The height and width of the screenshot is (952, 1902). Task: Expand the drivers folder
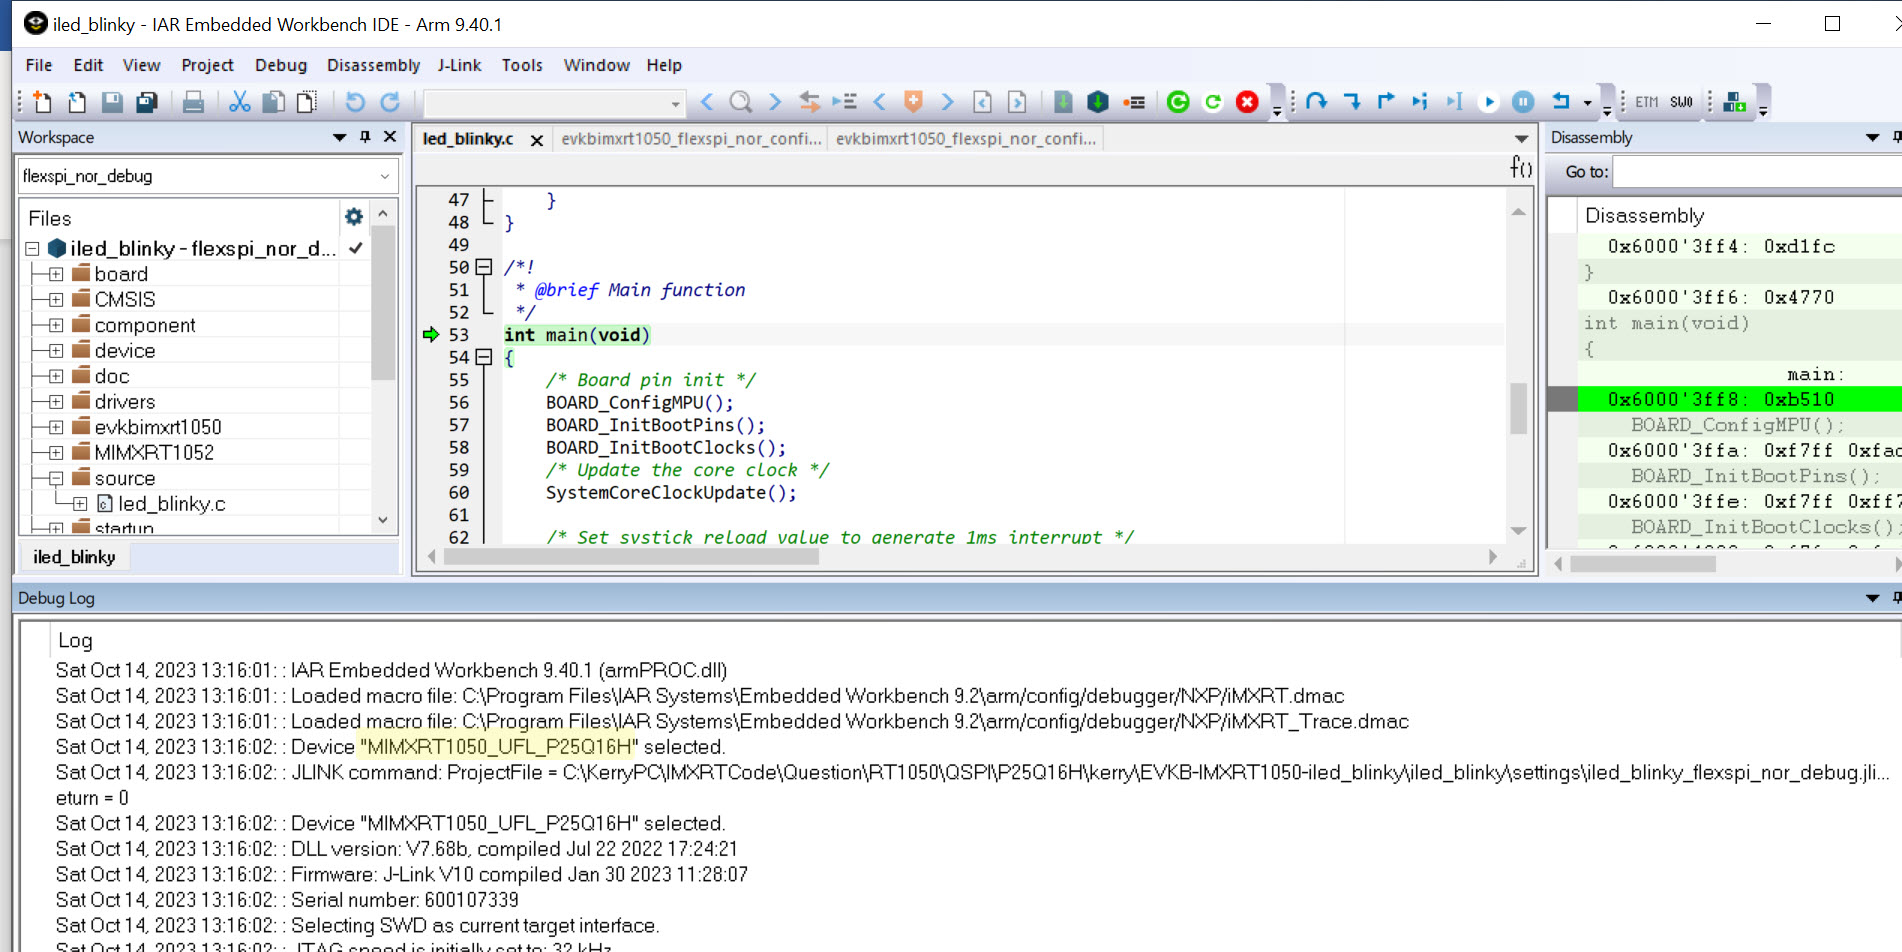(x=55, y=401)
